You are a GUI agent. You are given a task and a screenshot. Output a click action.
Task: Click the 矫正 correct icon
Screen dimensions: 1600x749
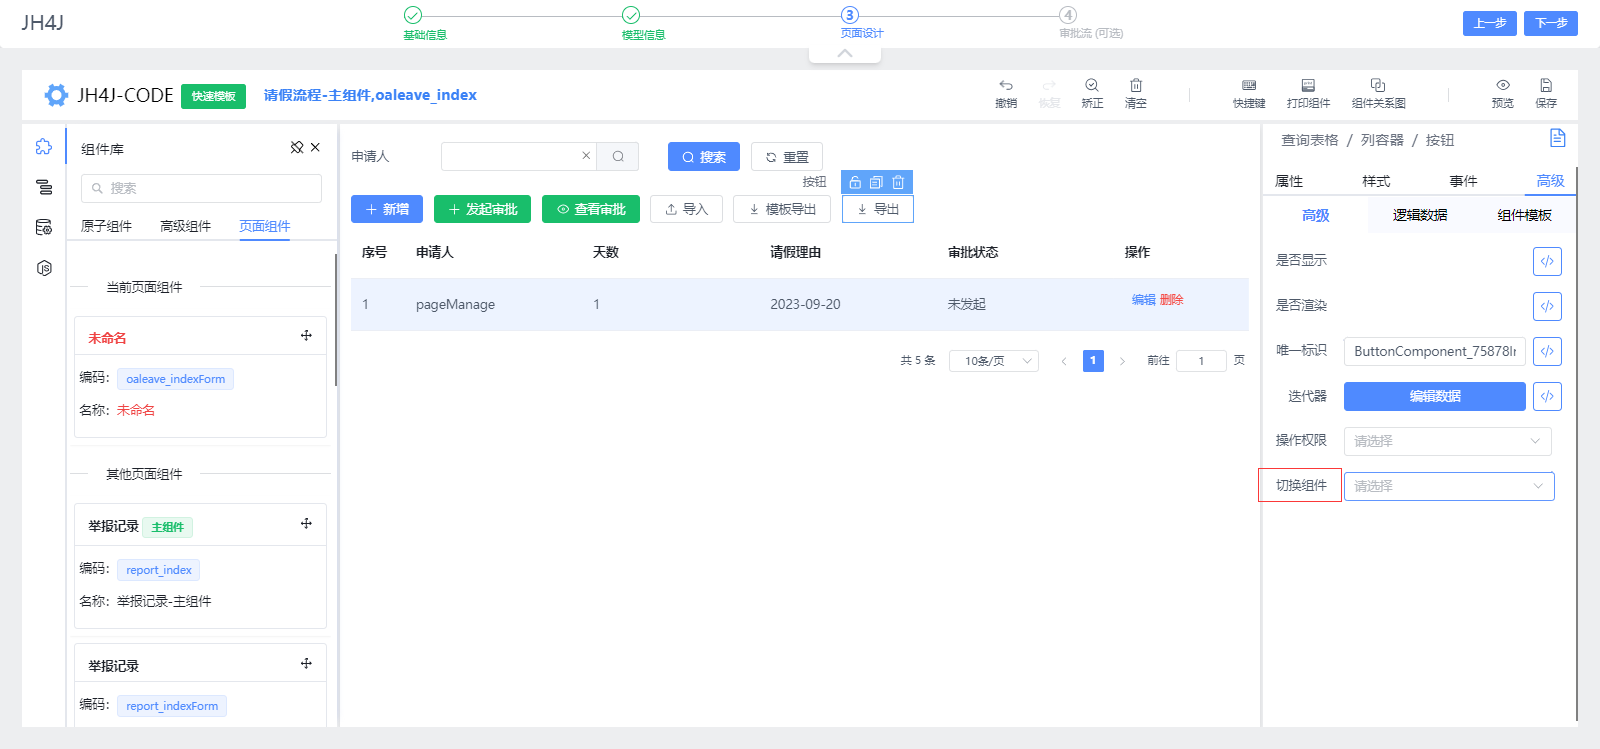tap(1092, 86)
